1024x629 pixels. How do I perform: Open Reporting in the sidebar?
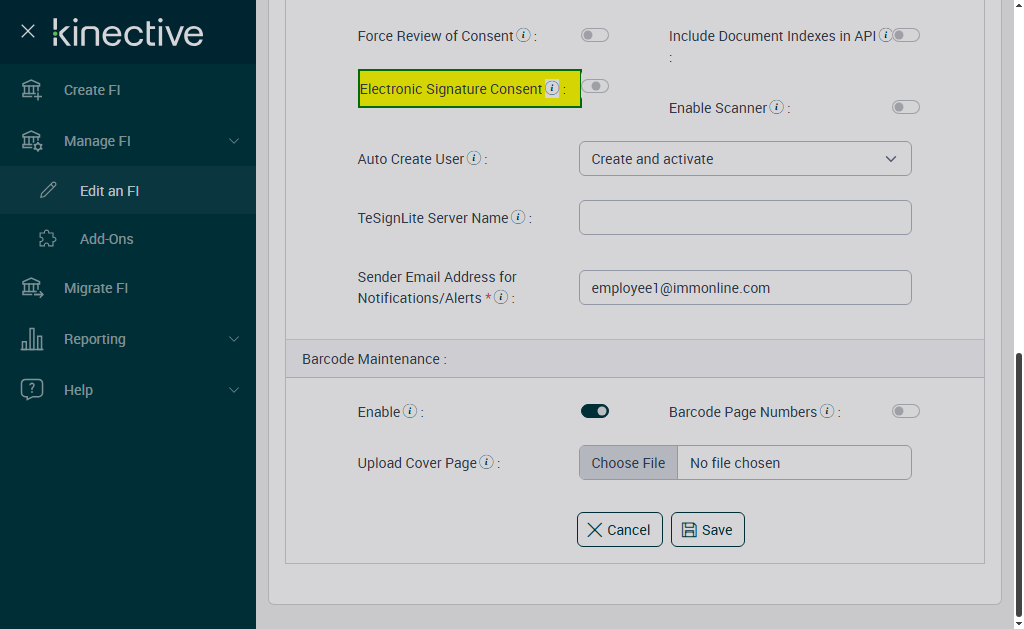128,339
